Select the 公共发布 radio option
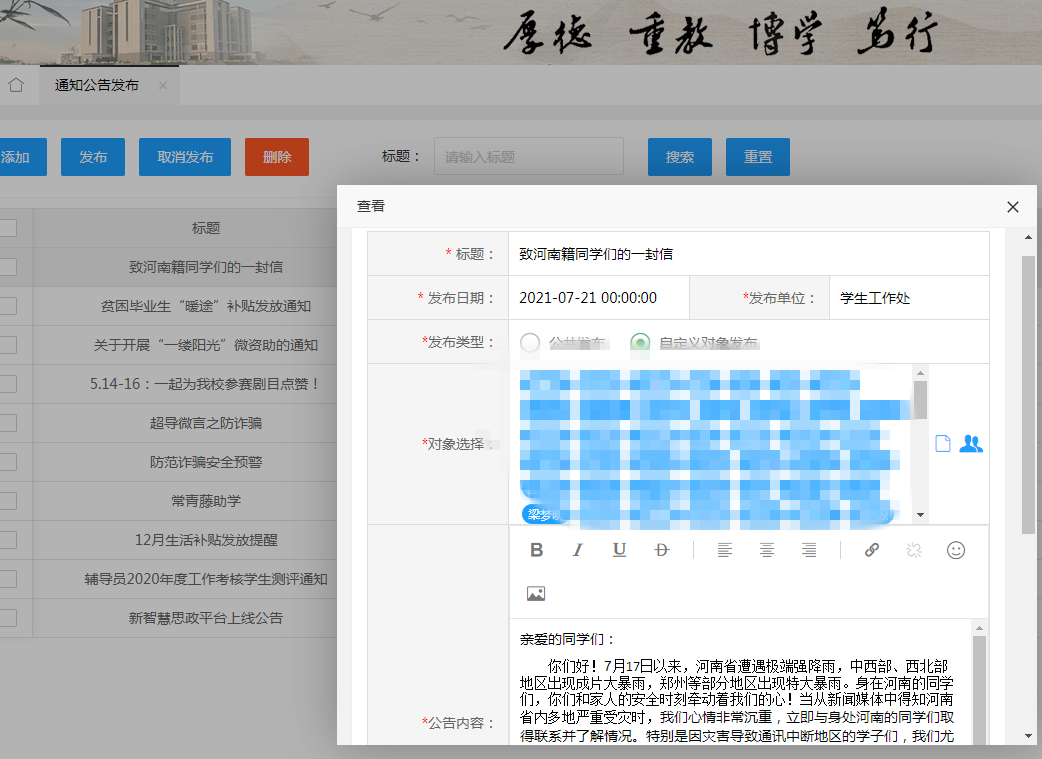Viewport: 1042px width, 759px height. (x=530, y=343)
